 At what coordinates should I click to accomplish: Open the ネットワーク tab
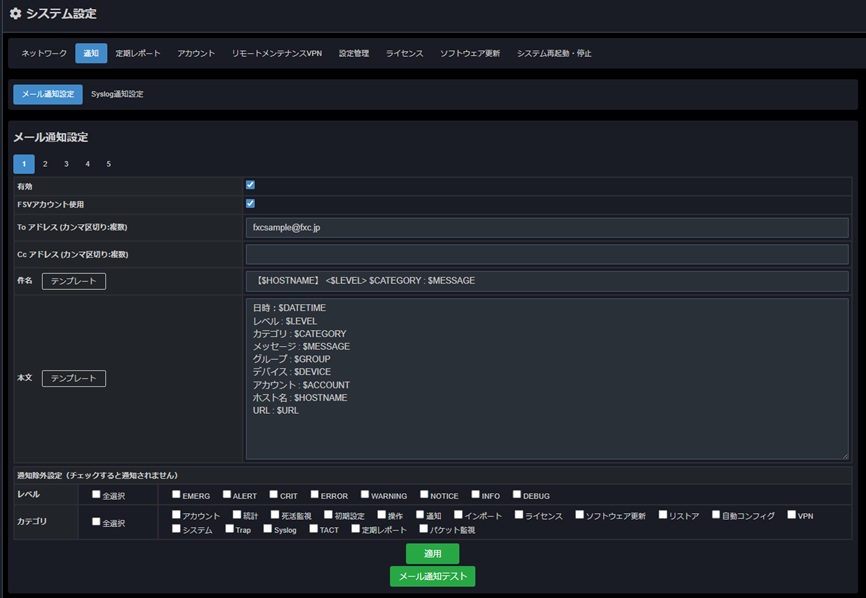[44, 53]
